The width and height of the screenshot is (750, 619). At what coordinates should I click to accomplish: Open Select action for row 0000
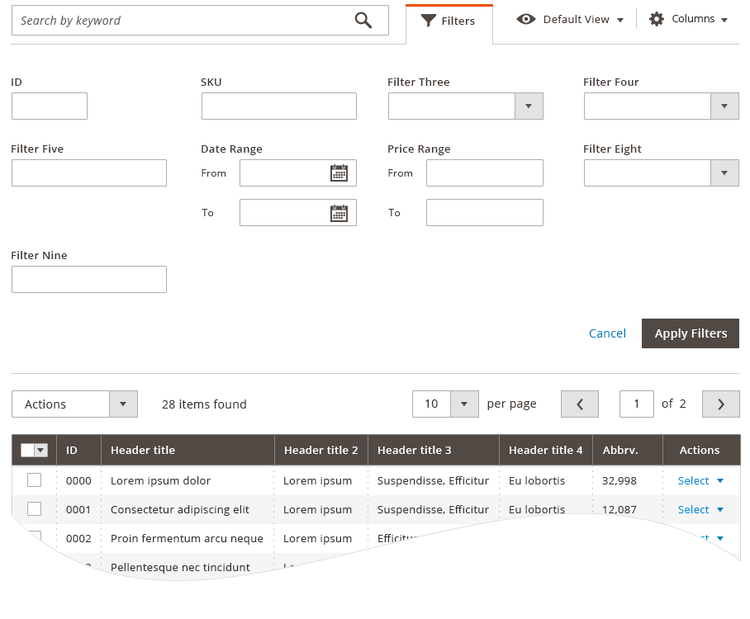[700, 481]
